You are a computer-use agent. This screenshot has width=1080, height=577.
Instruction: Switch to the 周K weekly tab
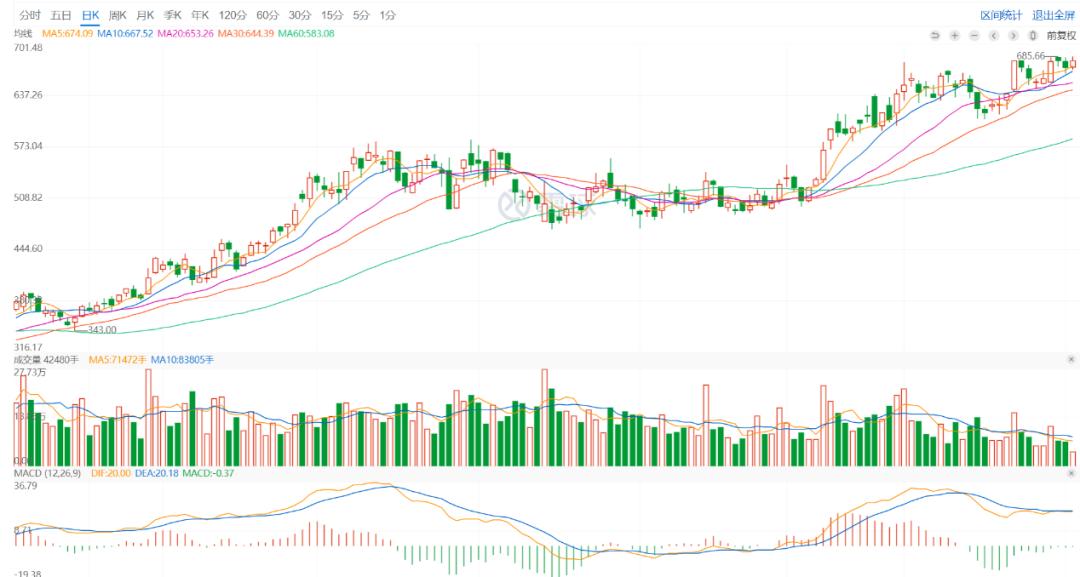click(118, 15)
